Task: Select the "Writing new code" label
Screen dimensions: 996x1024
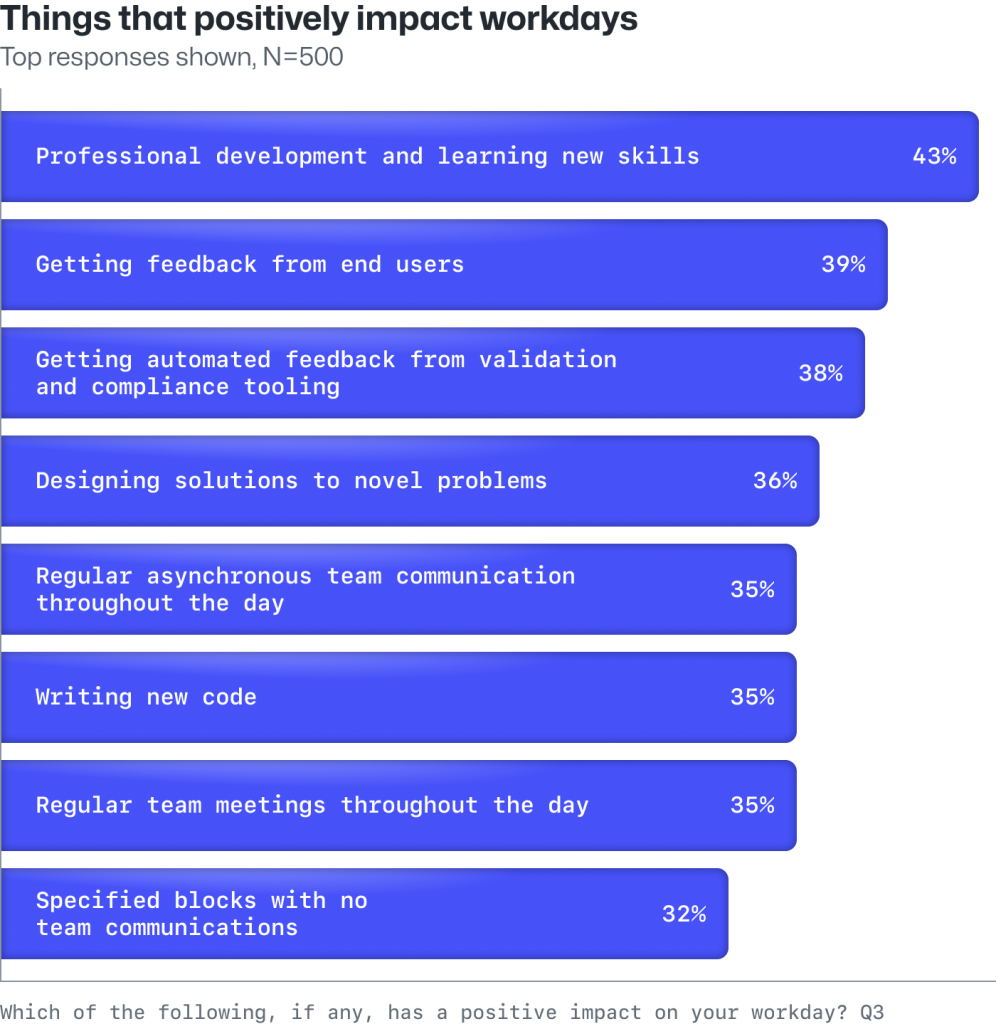Action: (x=146, y=697)
